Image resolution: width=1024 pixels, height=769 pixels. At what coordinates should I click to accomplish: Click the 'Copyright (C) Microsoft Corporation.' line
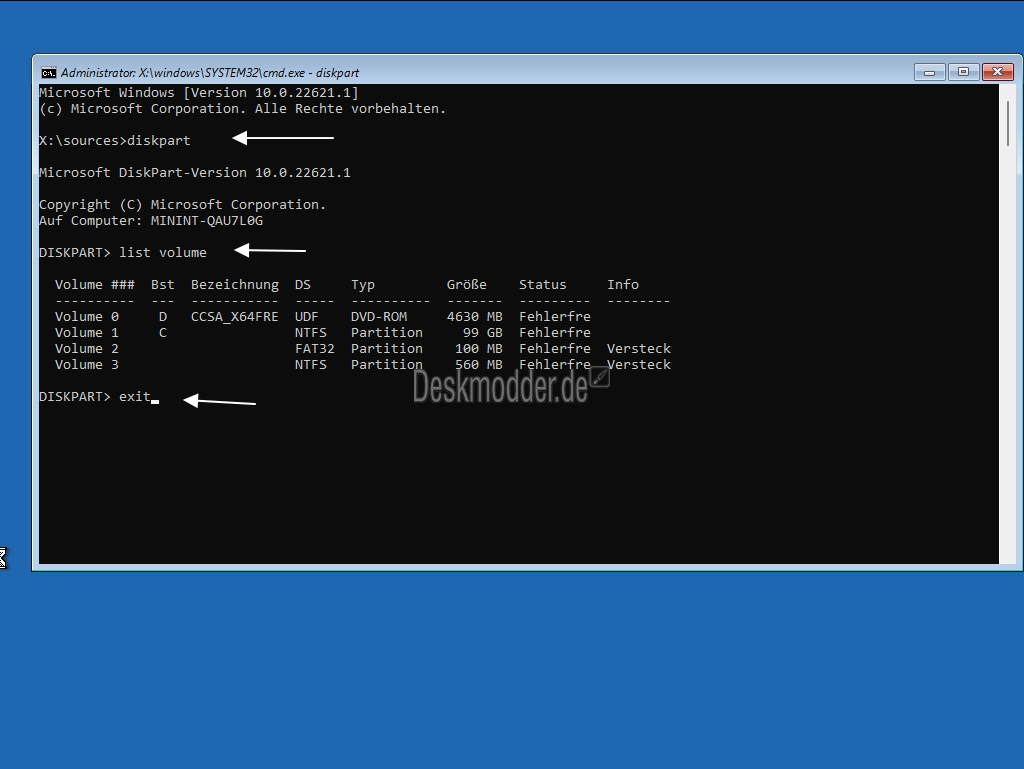[182, 205]
